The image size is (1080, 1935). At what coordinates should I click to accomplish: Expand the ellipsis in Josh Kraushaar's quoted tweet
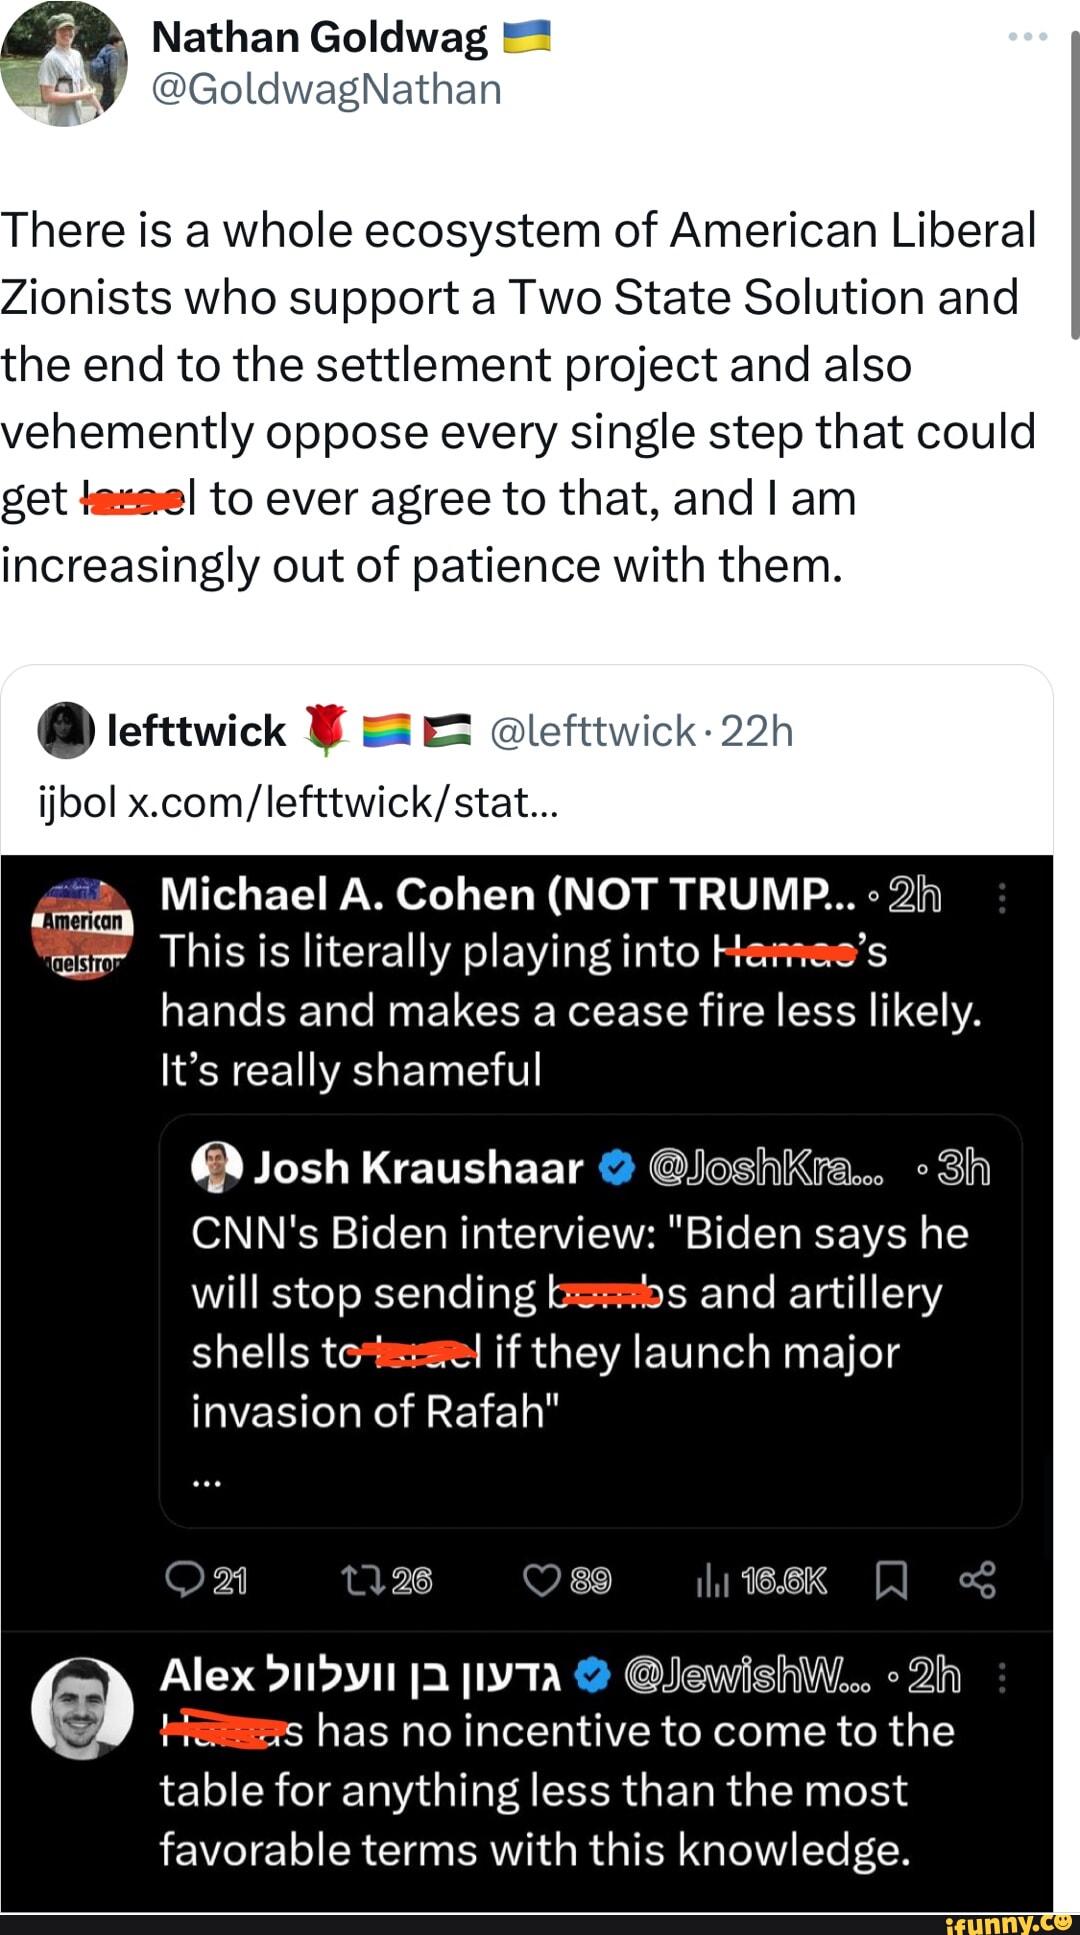(x=206, y=1483)
